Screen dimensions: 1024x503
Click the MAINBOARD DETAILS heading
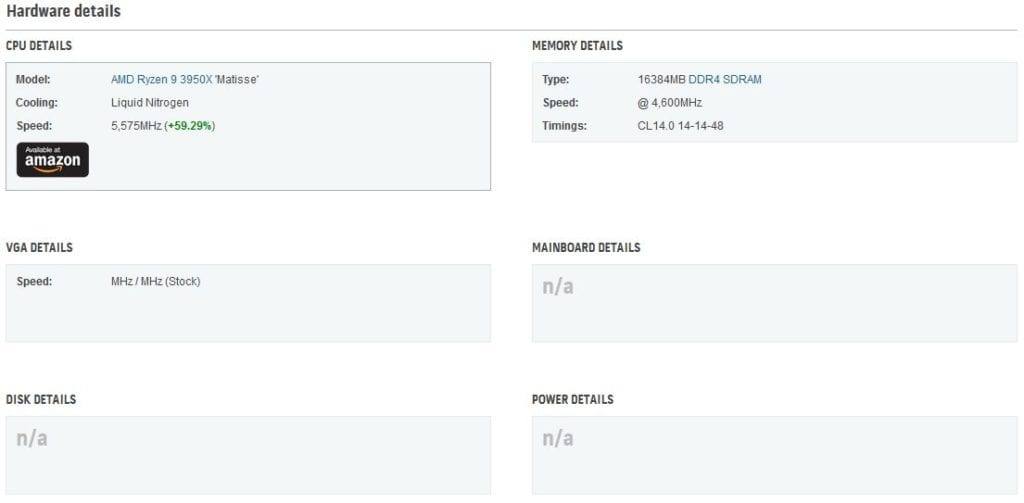pos(586,248)
